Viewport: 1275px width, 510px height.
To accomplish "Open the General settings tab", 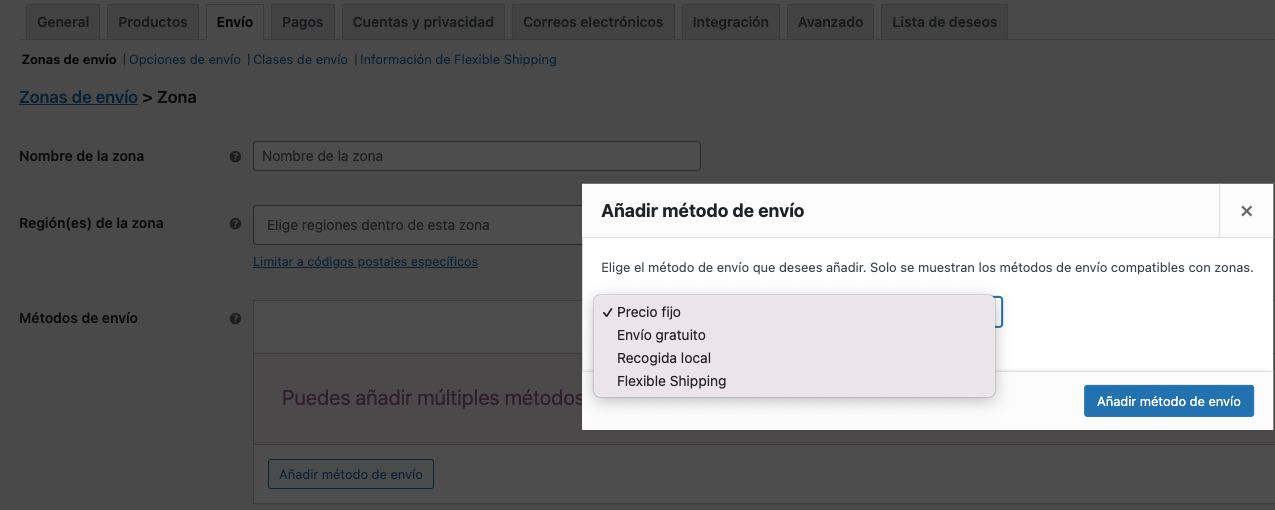I will [x=63, y=22].
